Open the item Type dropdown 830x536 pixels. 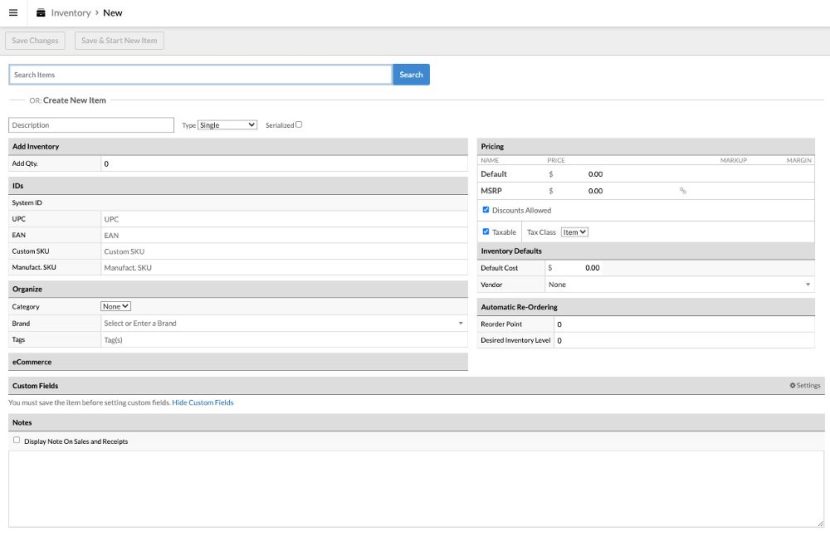[x=227, y=125]
